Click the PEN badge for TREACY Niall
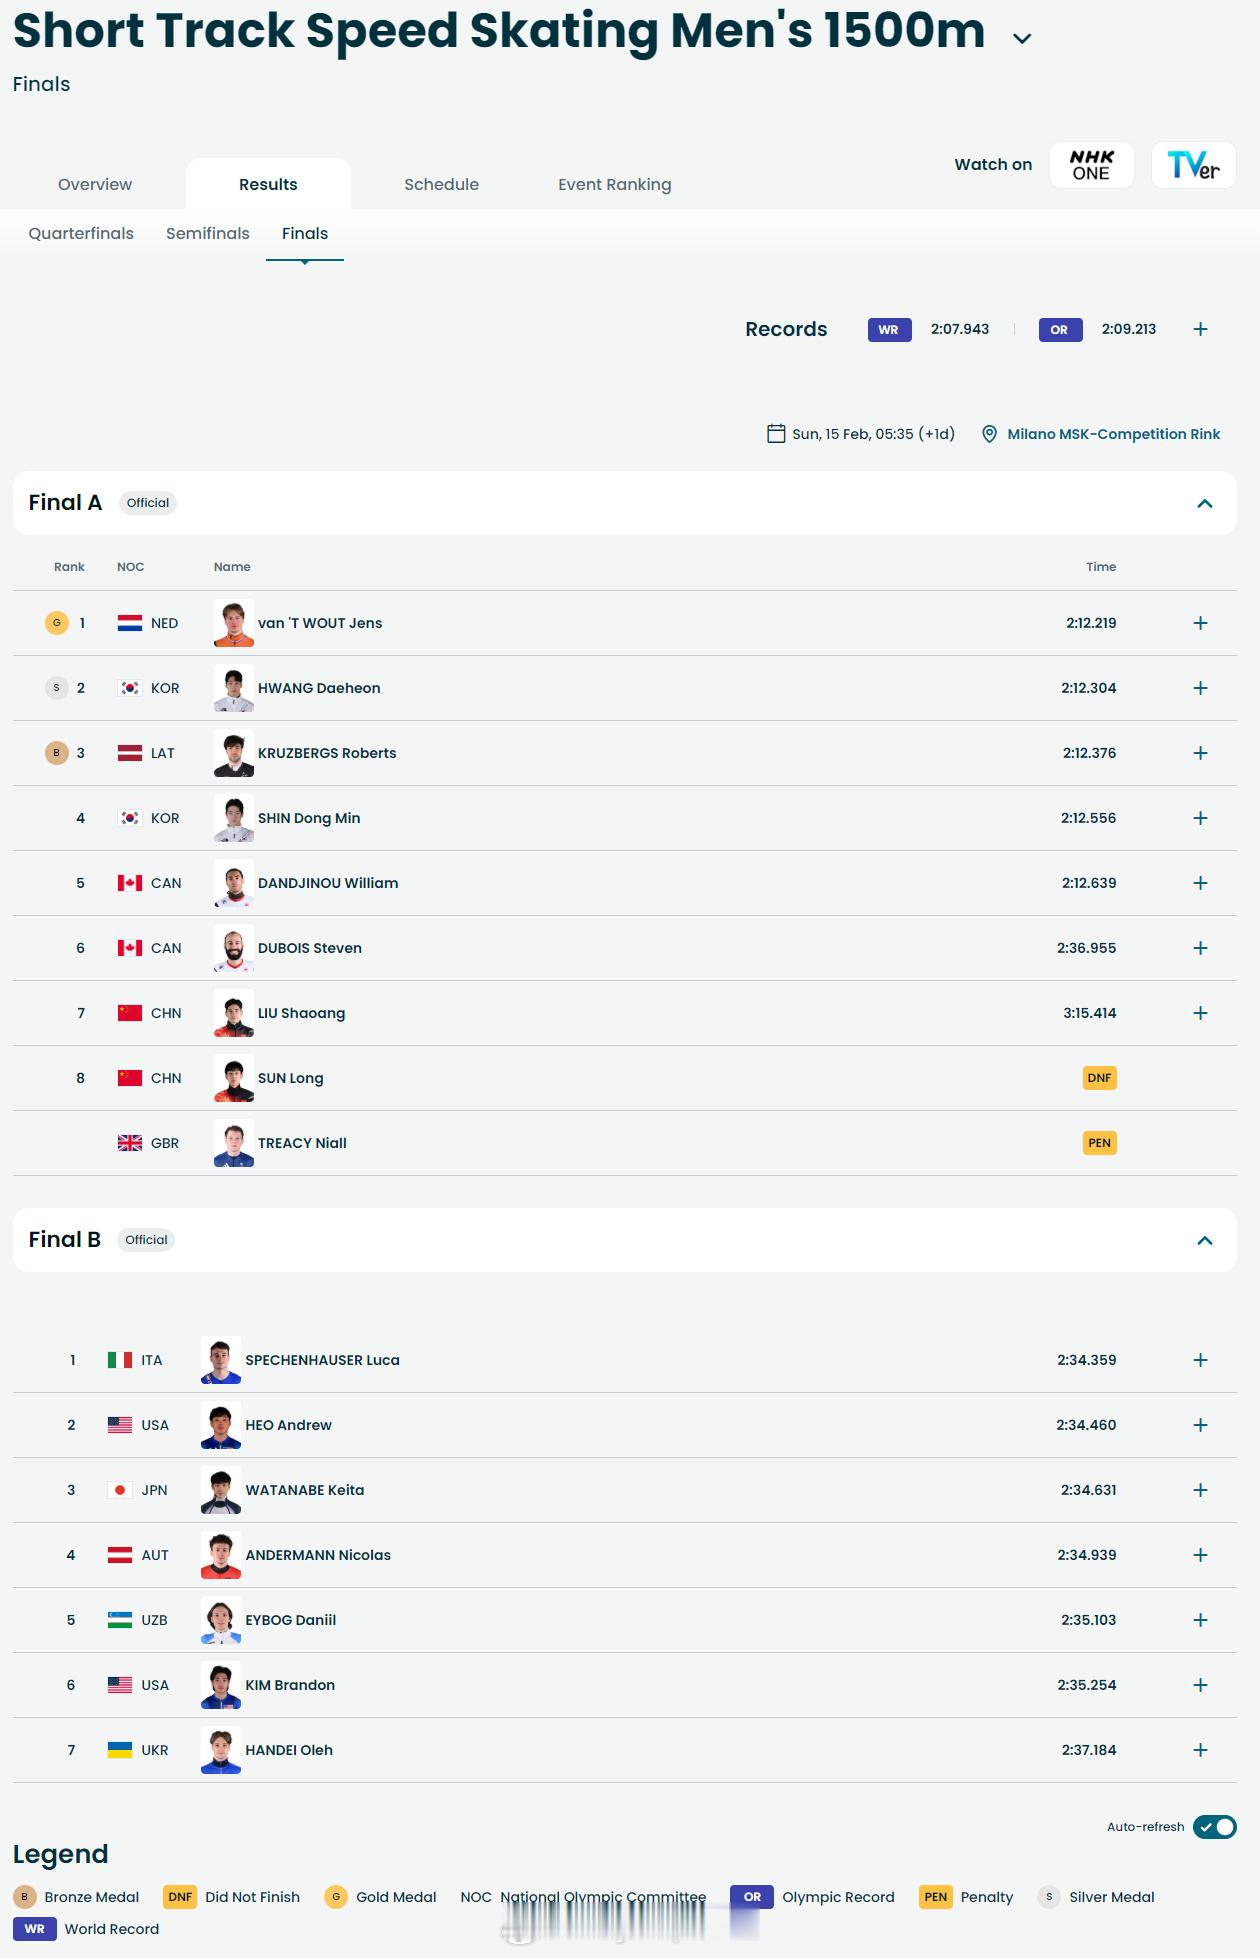1260x1958 pixels. tap(1099, 1143)
